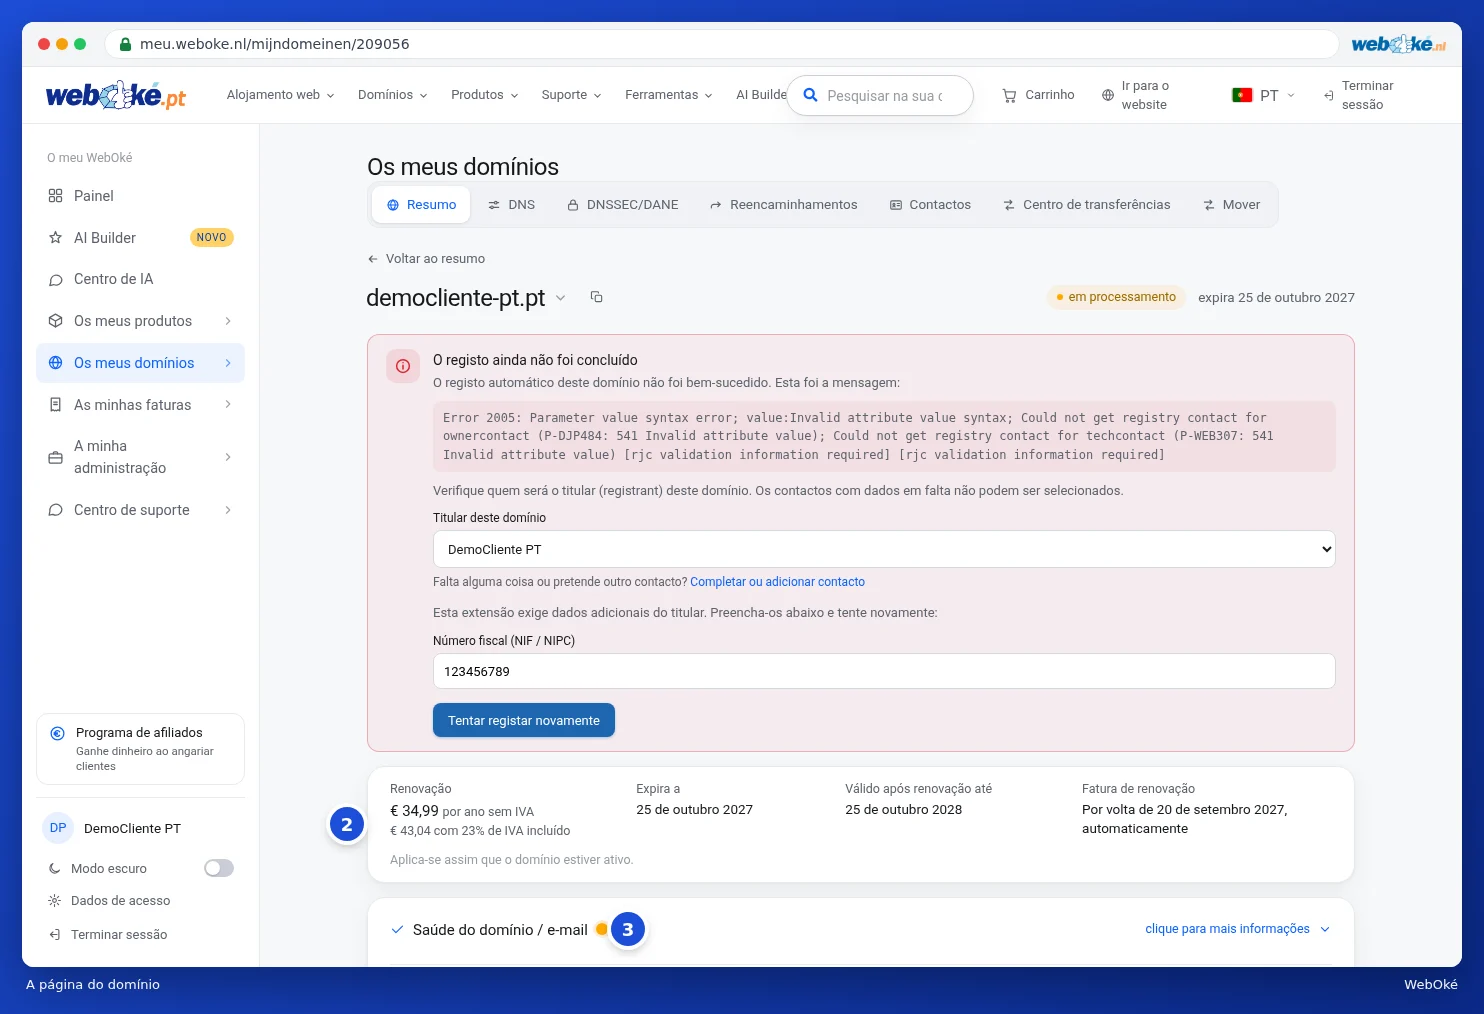Select the Resumo tab

pos(421,205)
